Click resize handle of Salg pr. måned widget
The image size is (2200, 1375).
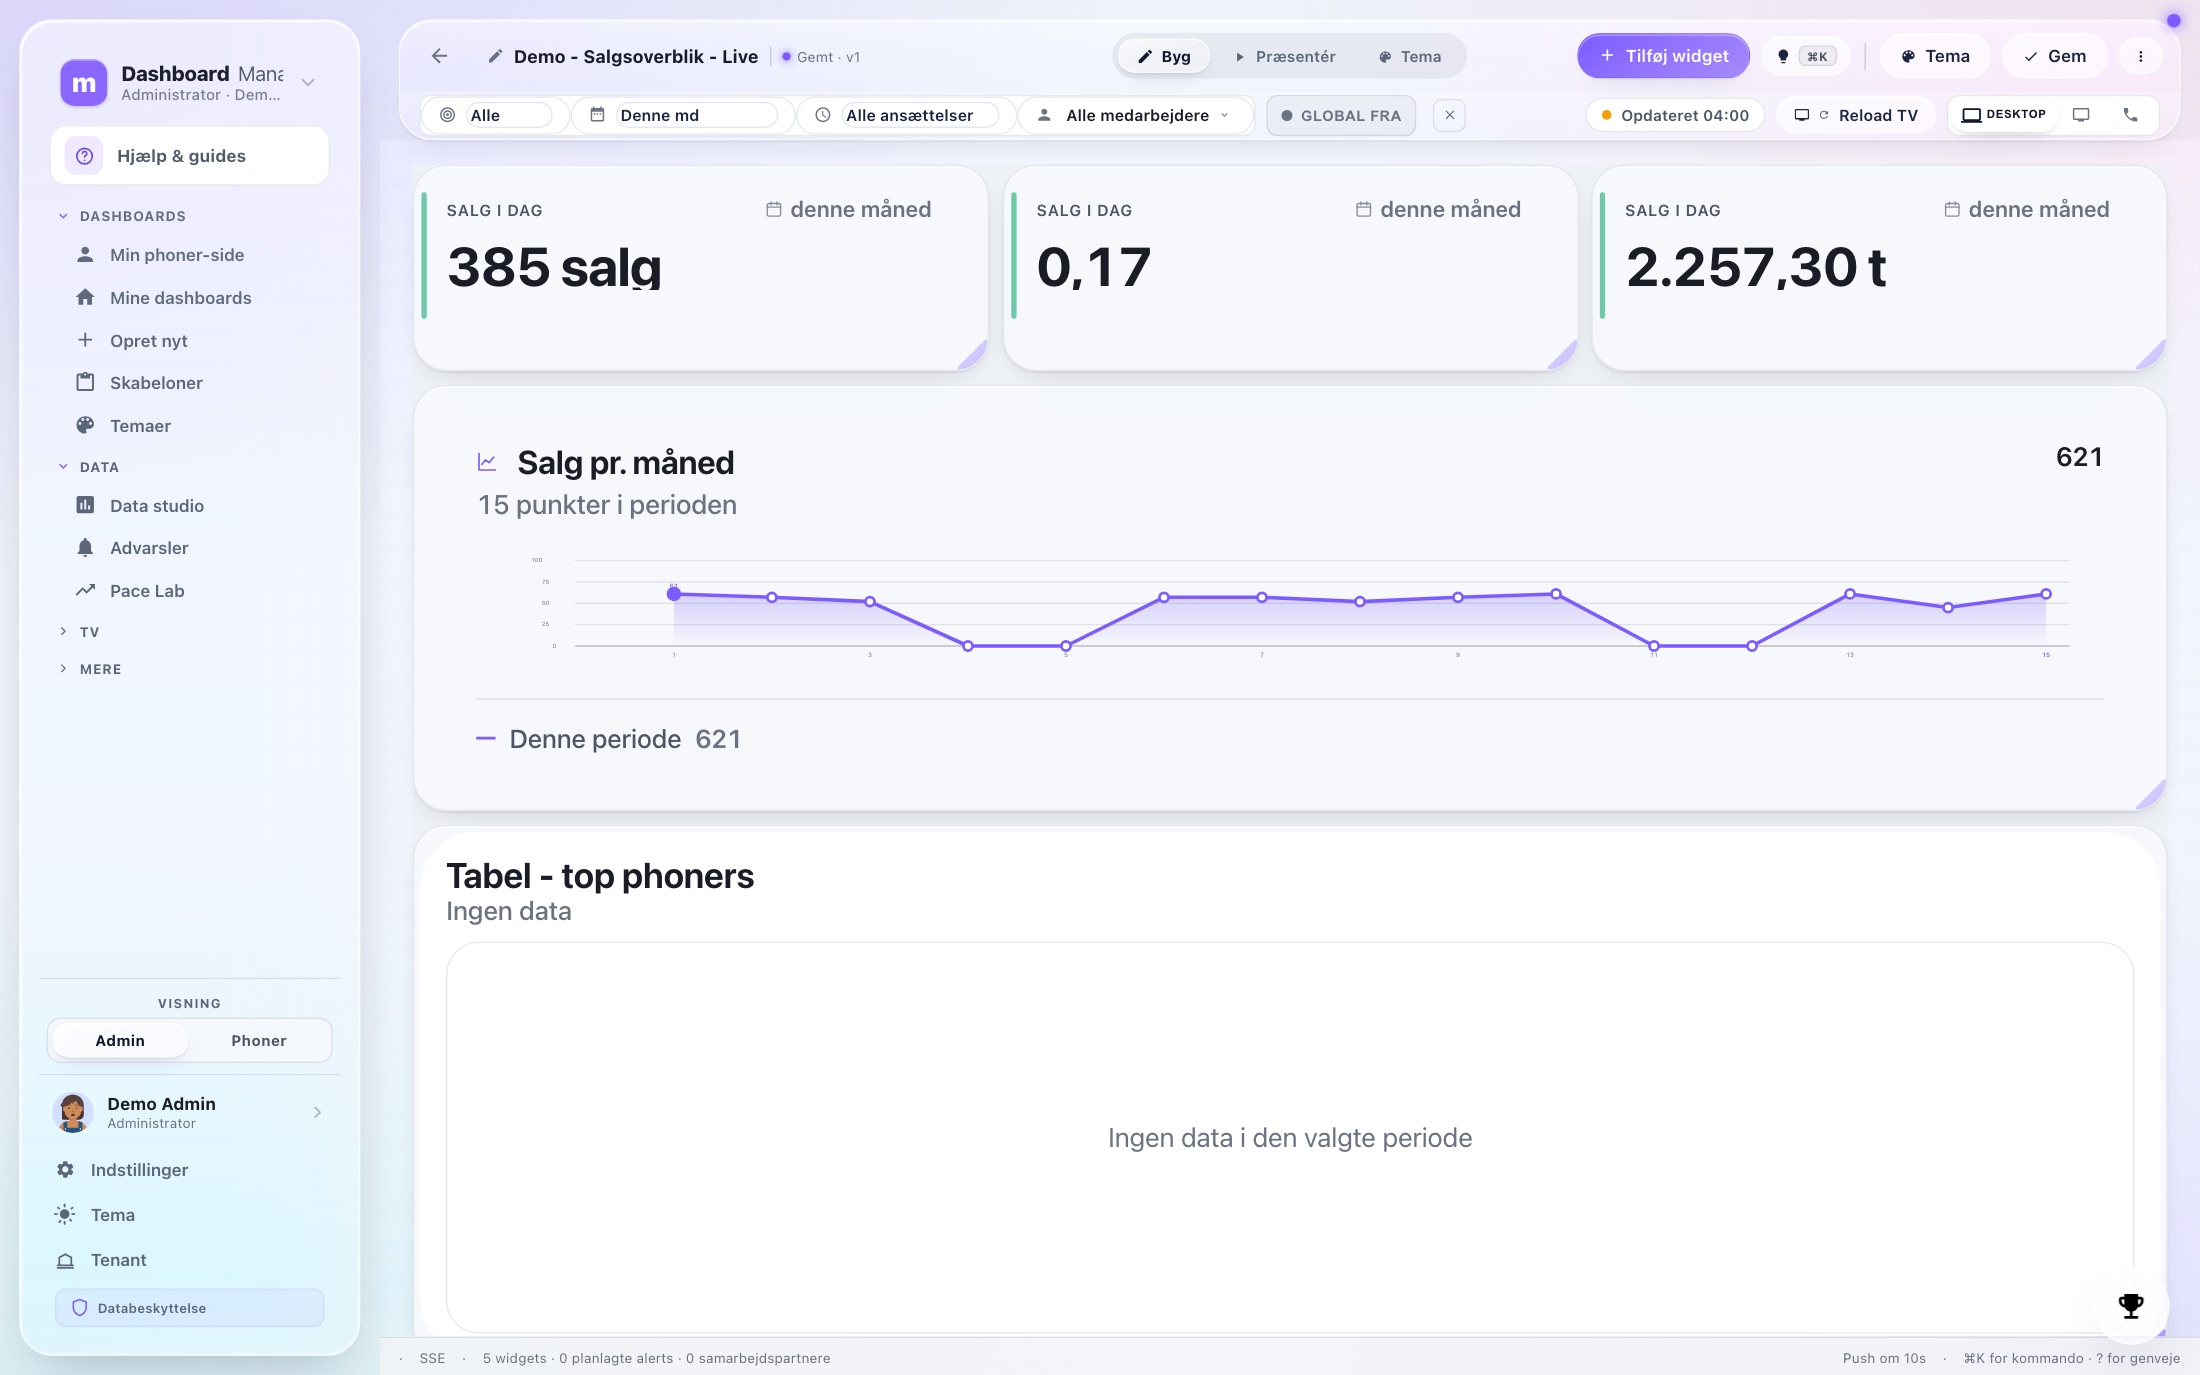point(2151,794)
